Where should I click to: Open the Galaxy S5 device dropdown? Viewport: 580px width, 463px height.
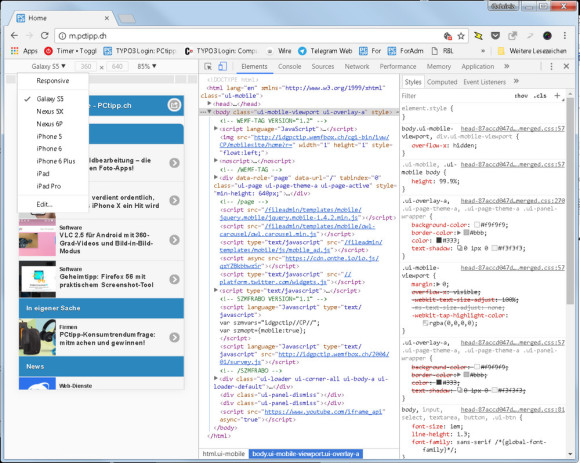[x=48, y=66]
